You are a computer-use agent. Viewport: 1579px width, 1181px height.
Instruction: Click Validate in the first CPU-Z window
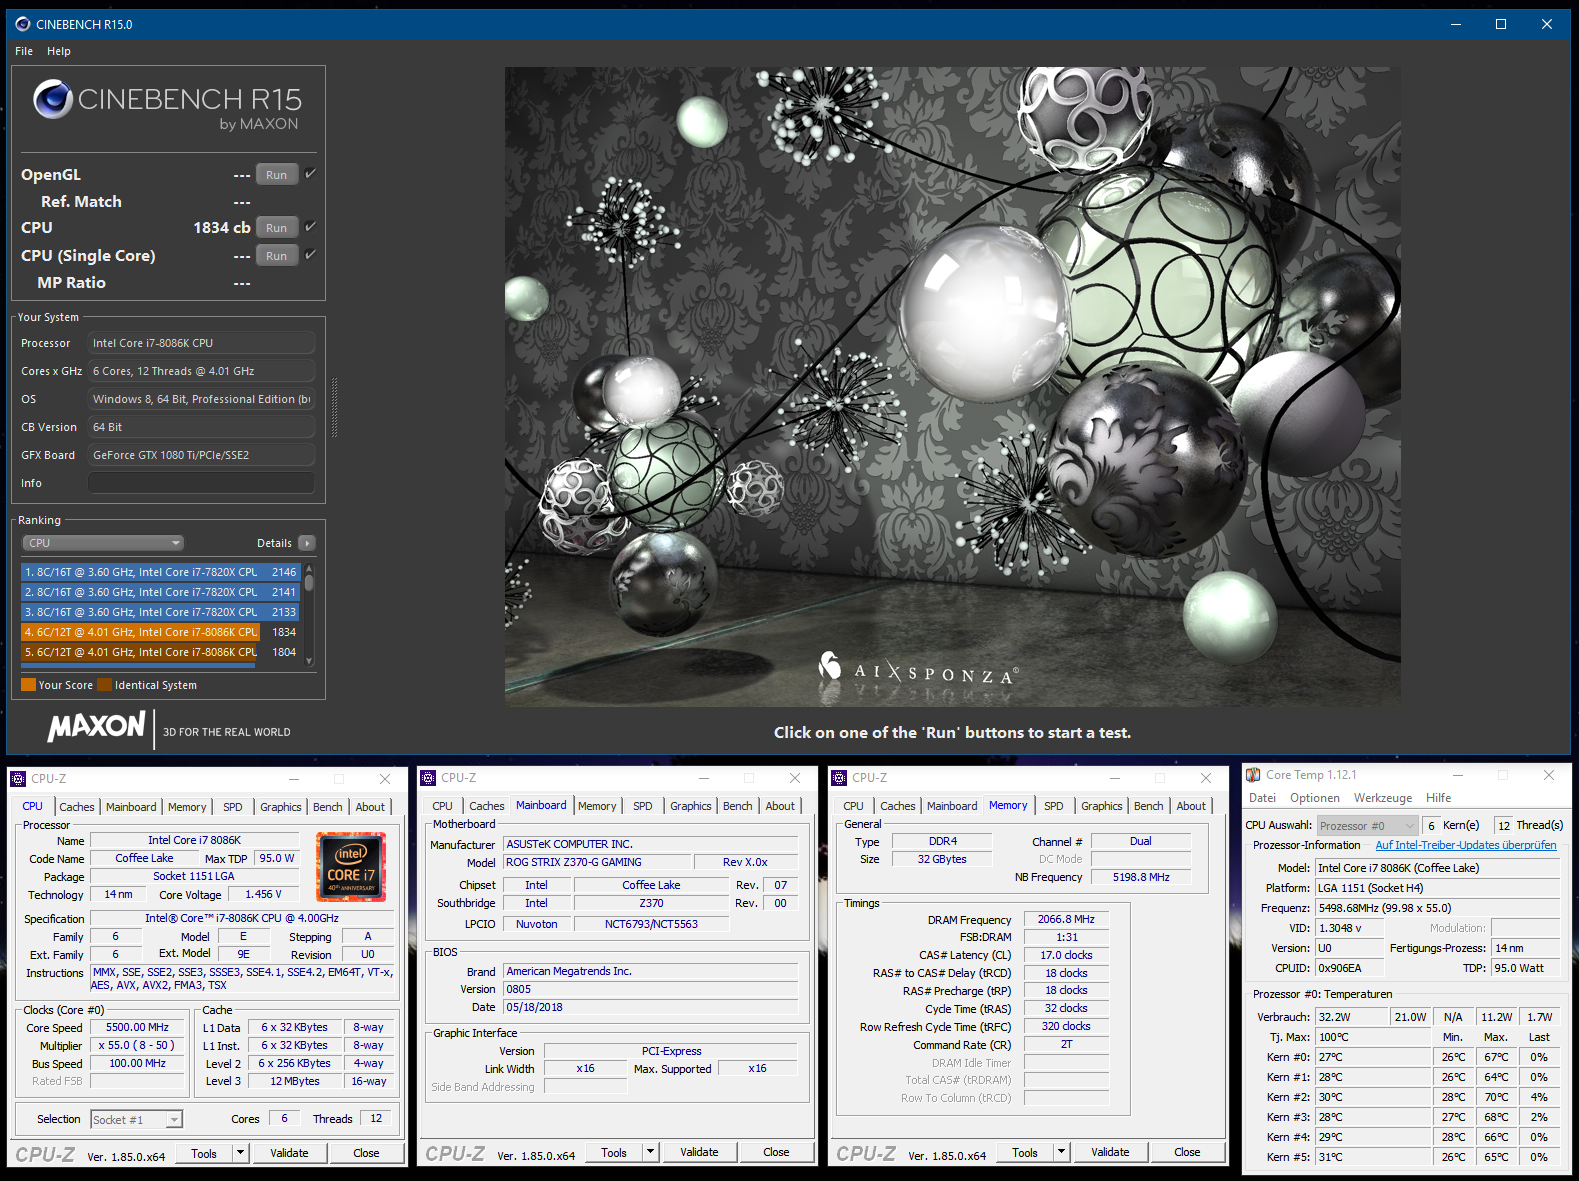coord(289,1153)
